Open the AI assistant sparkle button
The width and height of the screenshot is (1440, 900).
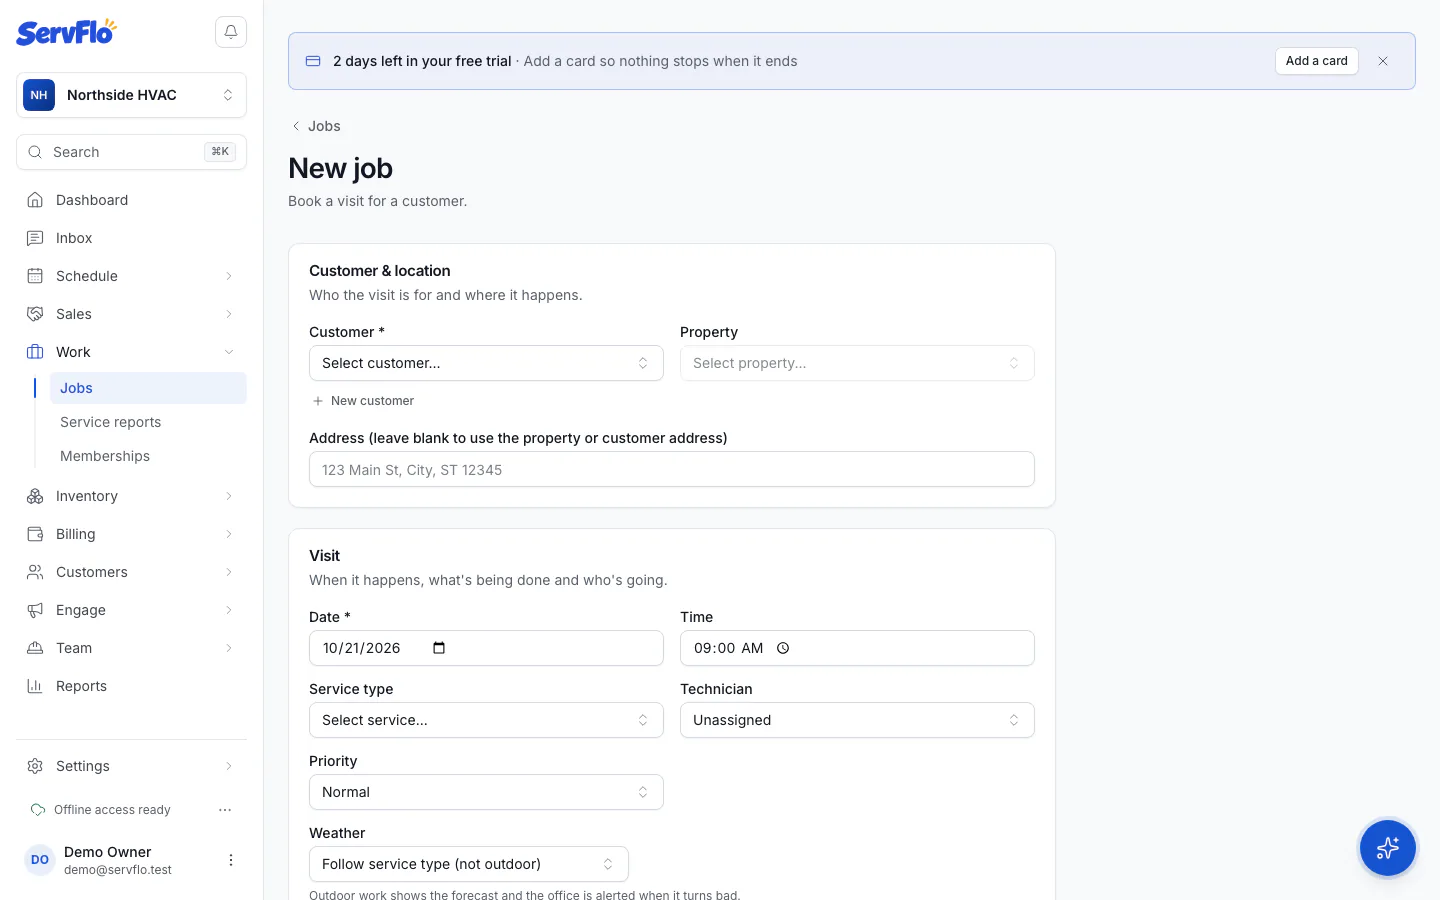click(1388, 848)
